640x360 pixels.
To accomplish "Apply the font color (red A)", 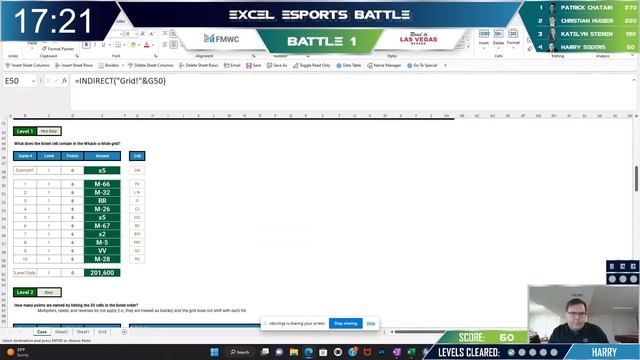I will tap(147, 45).
